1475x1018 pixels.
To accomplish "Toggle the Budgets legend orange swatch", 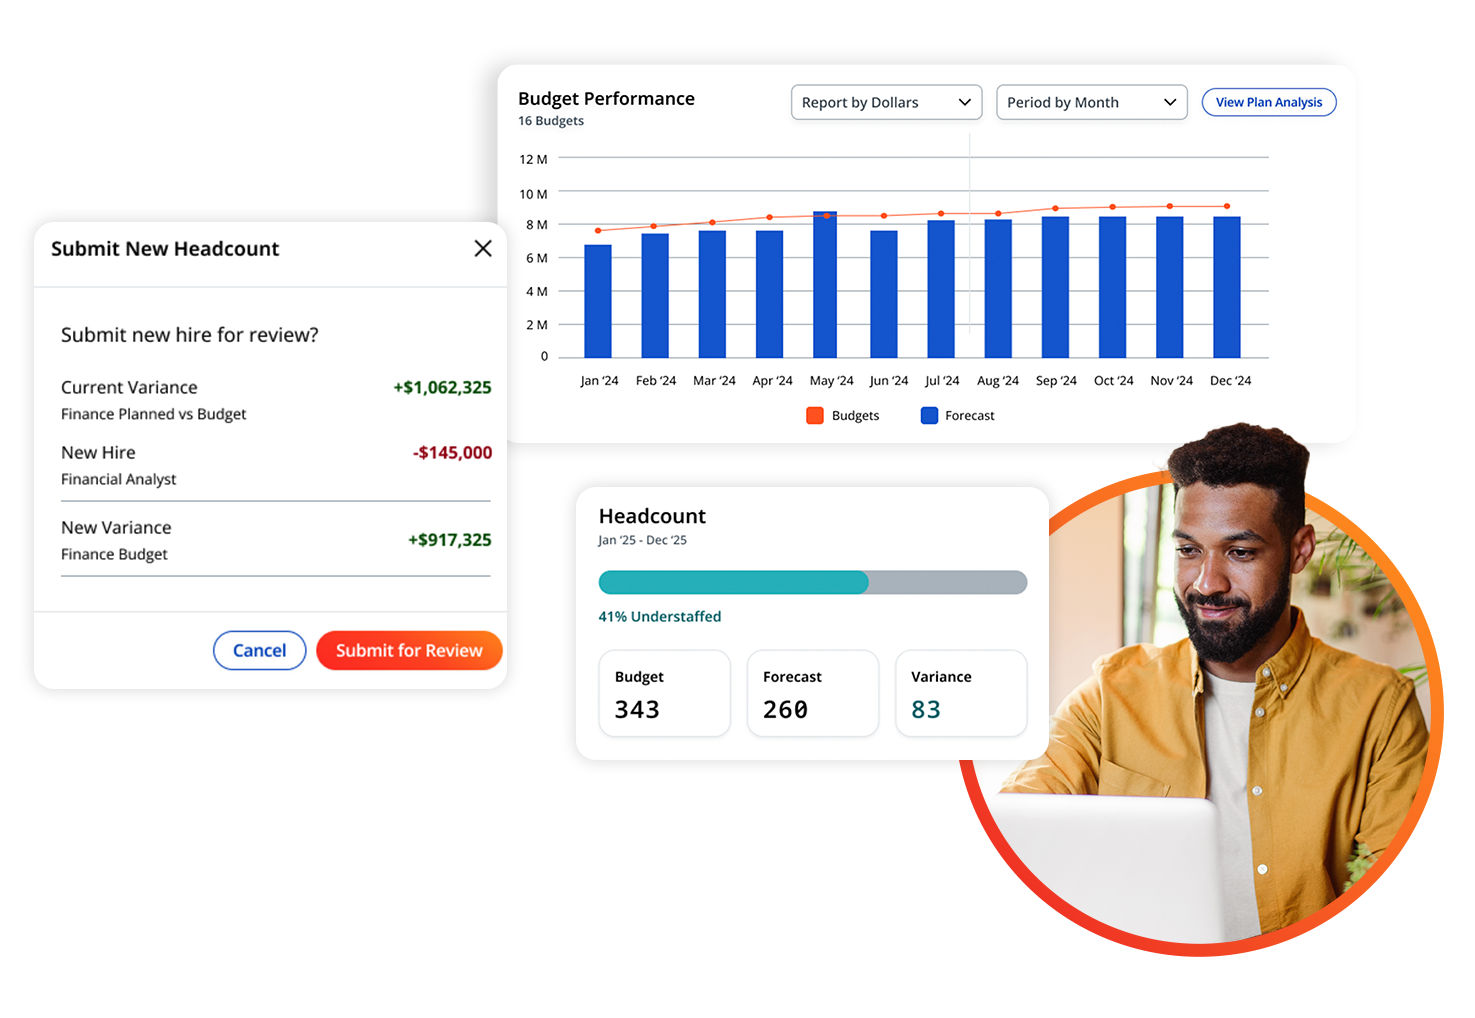I will pyautogui.click(x=815, y=415).
